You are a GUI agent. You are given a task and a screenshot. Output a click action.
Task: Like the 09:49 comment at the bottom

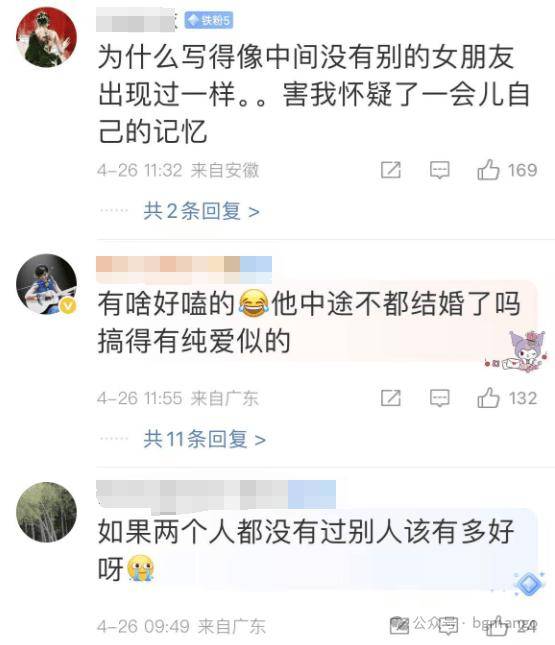[x=497, y=626]
